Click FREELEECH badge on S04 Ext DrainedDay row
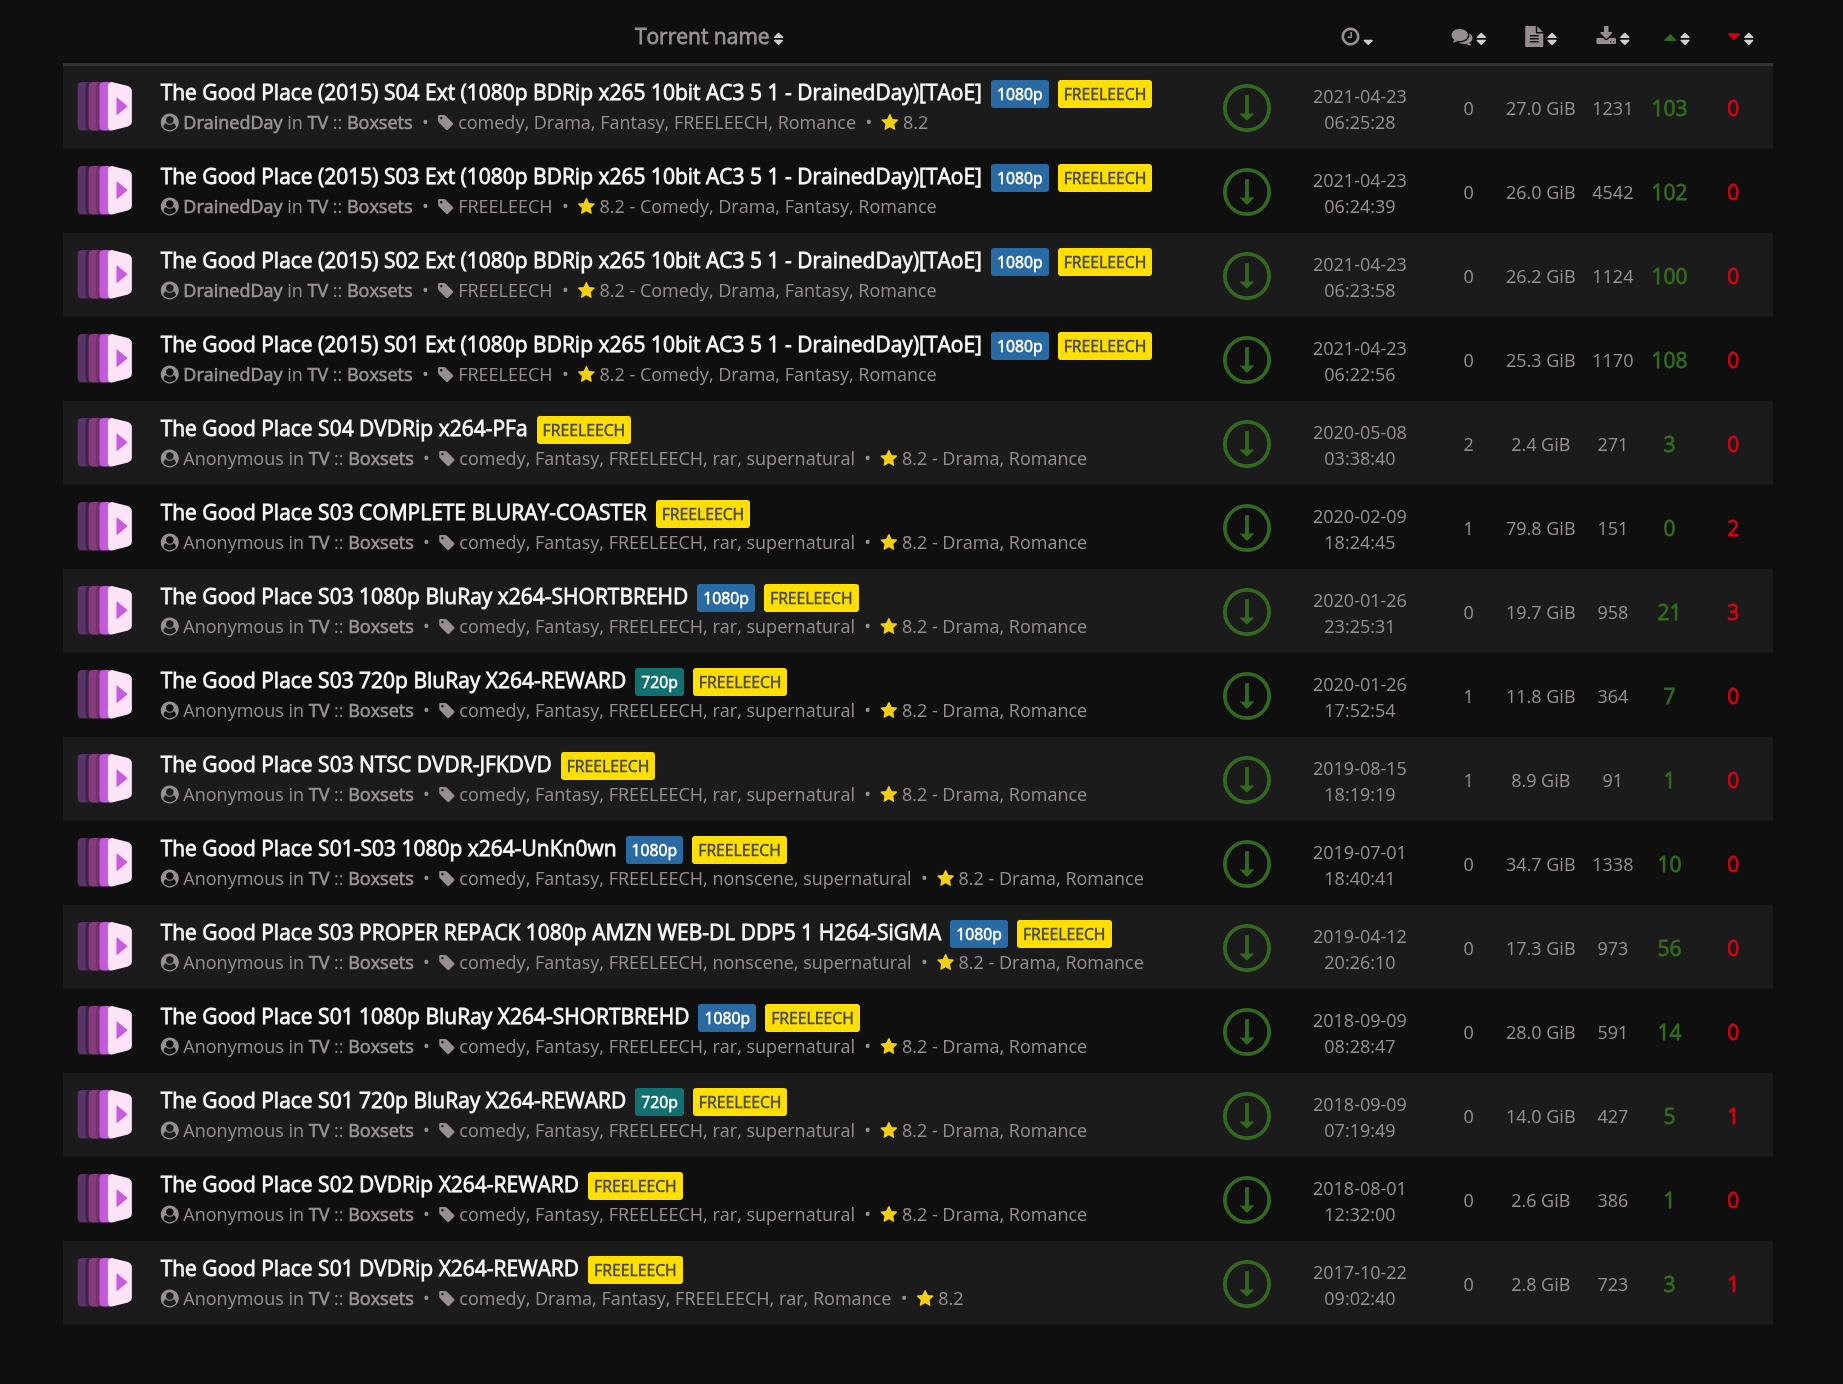The width and height of the screenshot is (1843, 1384). [x=1105, y=94]
